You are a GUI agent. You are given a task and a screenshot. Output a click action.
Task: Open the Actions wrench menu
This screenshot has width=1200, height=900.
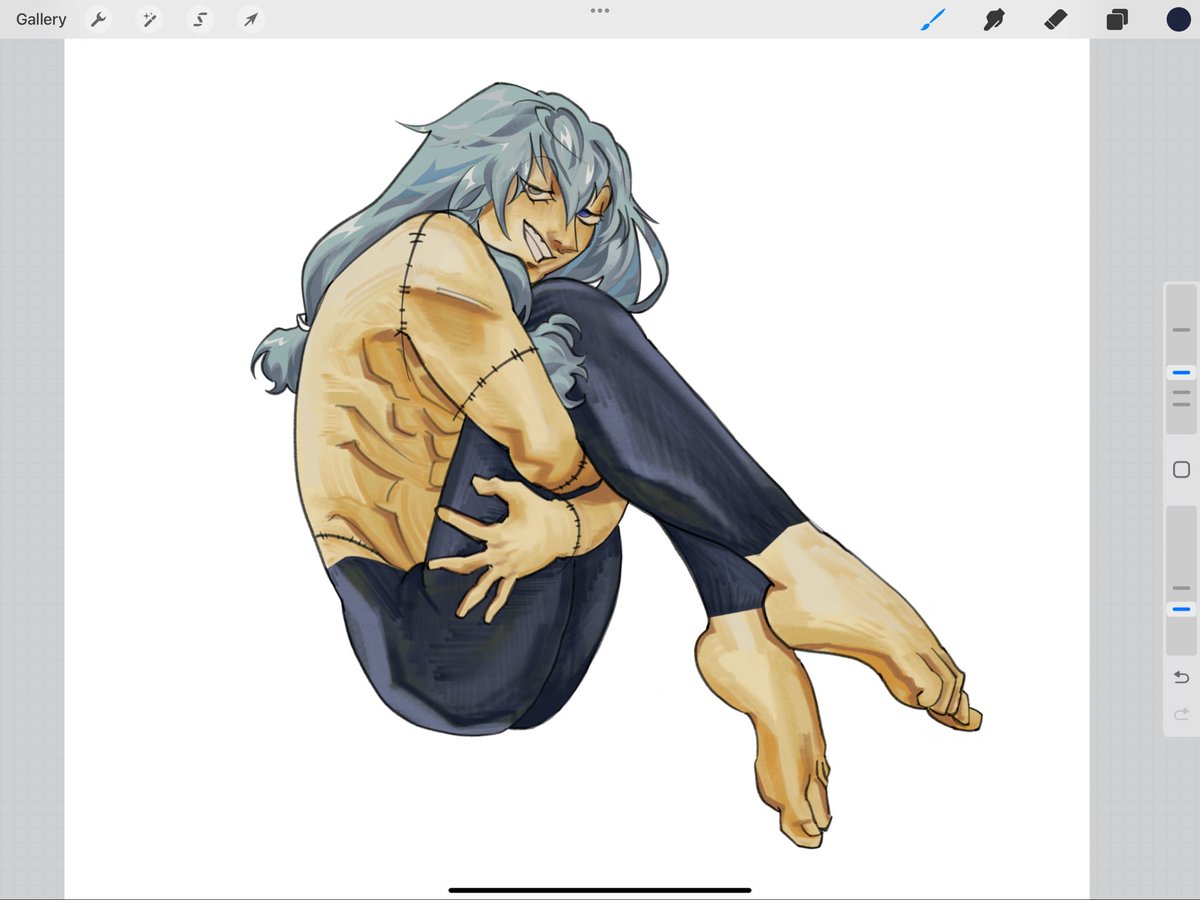tap(98, 19)
